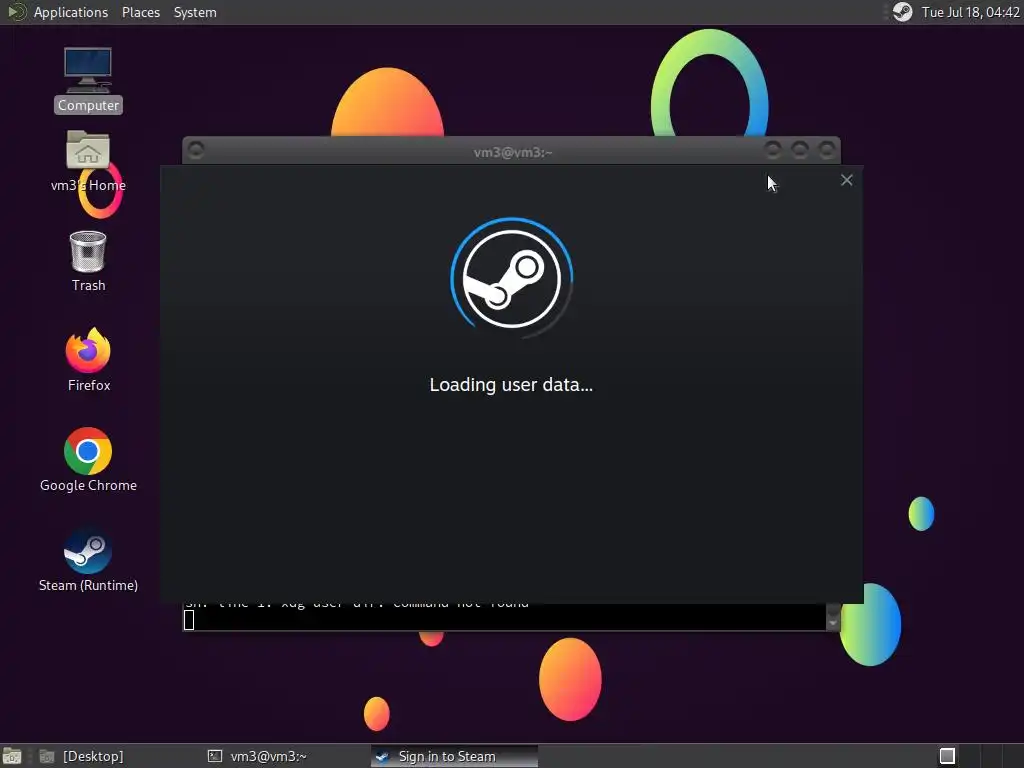Click the clock showing Tue Jul 18, 04:42
Viewport: 1024px width, 768px height.
(970, 12)
